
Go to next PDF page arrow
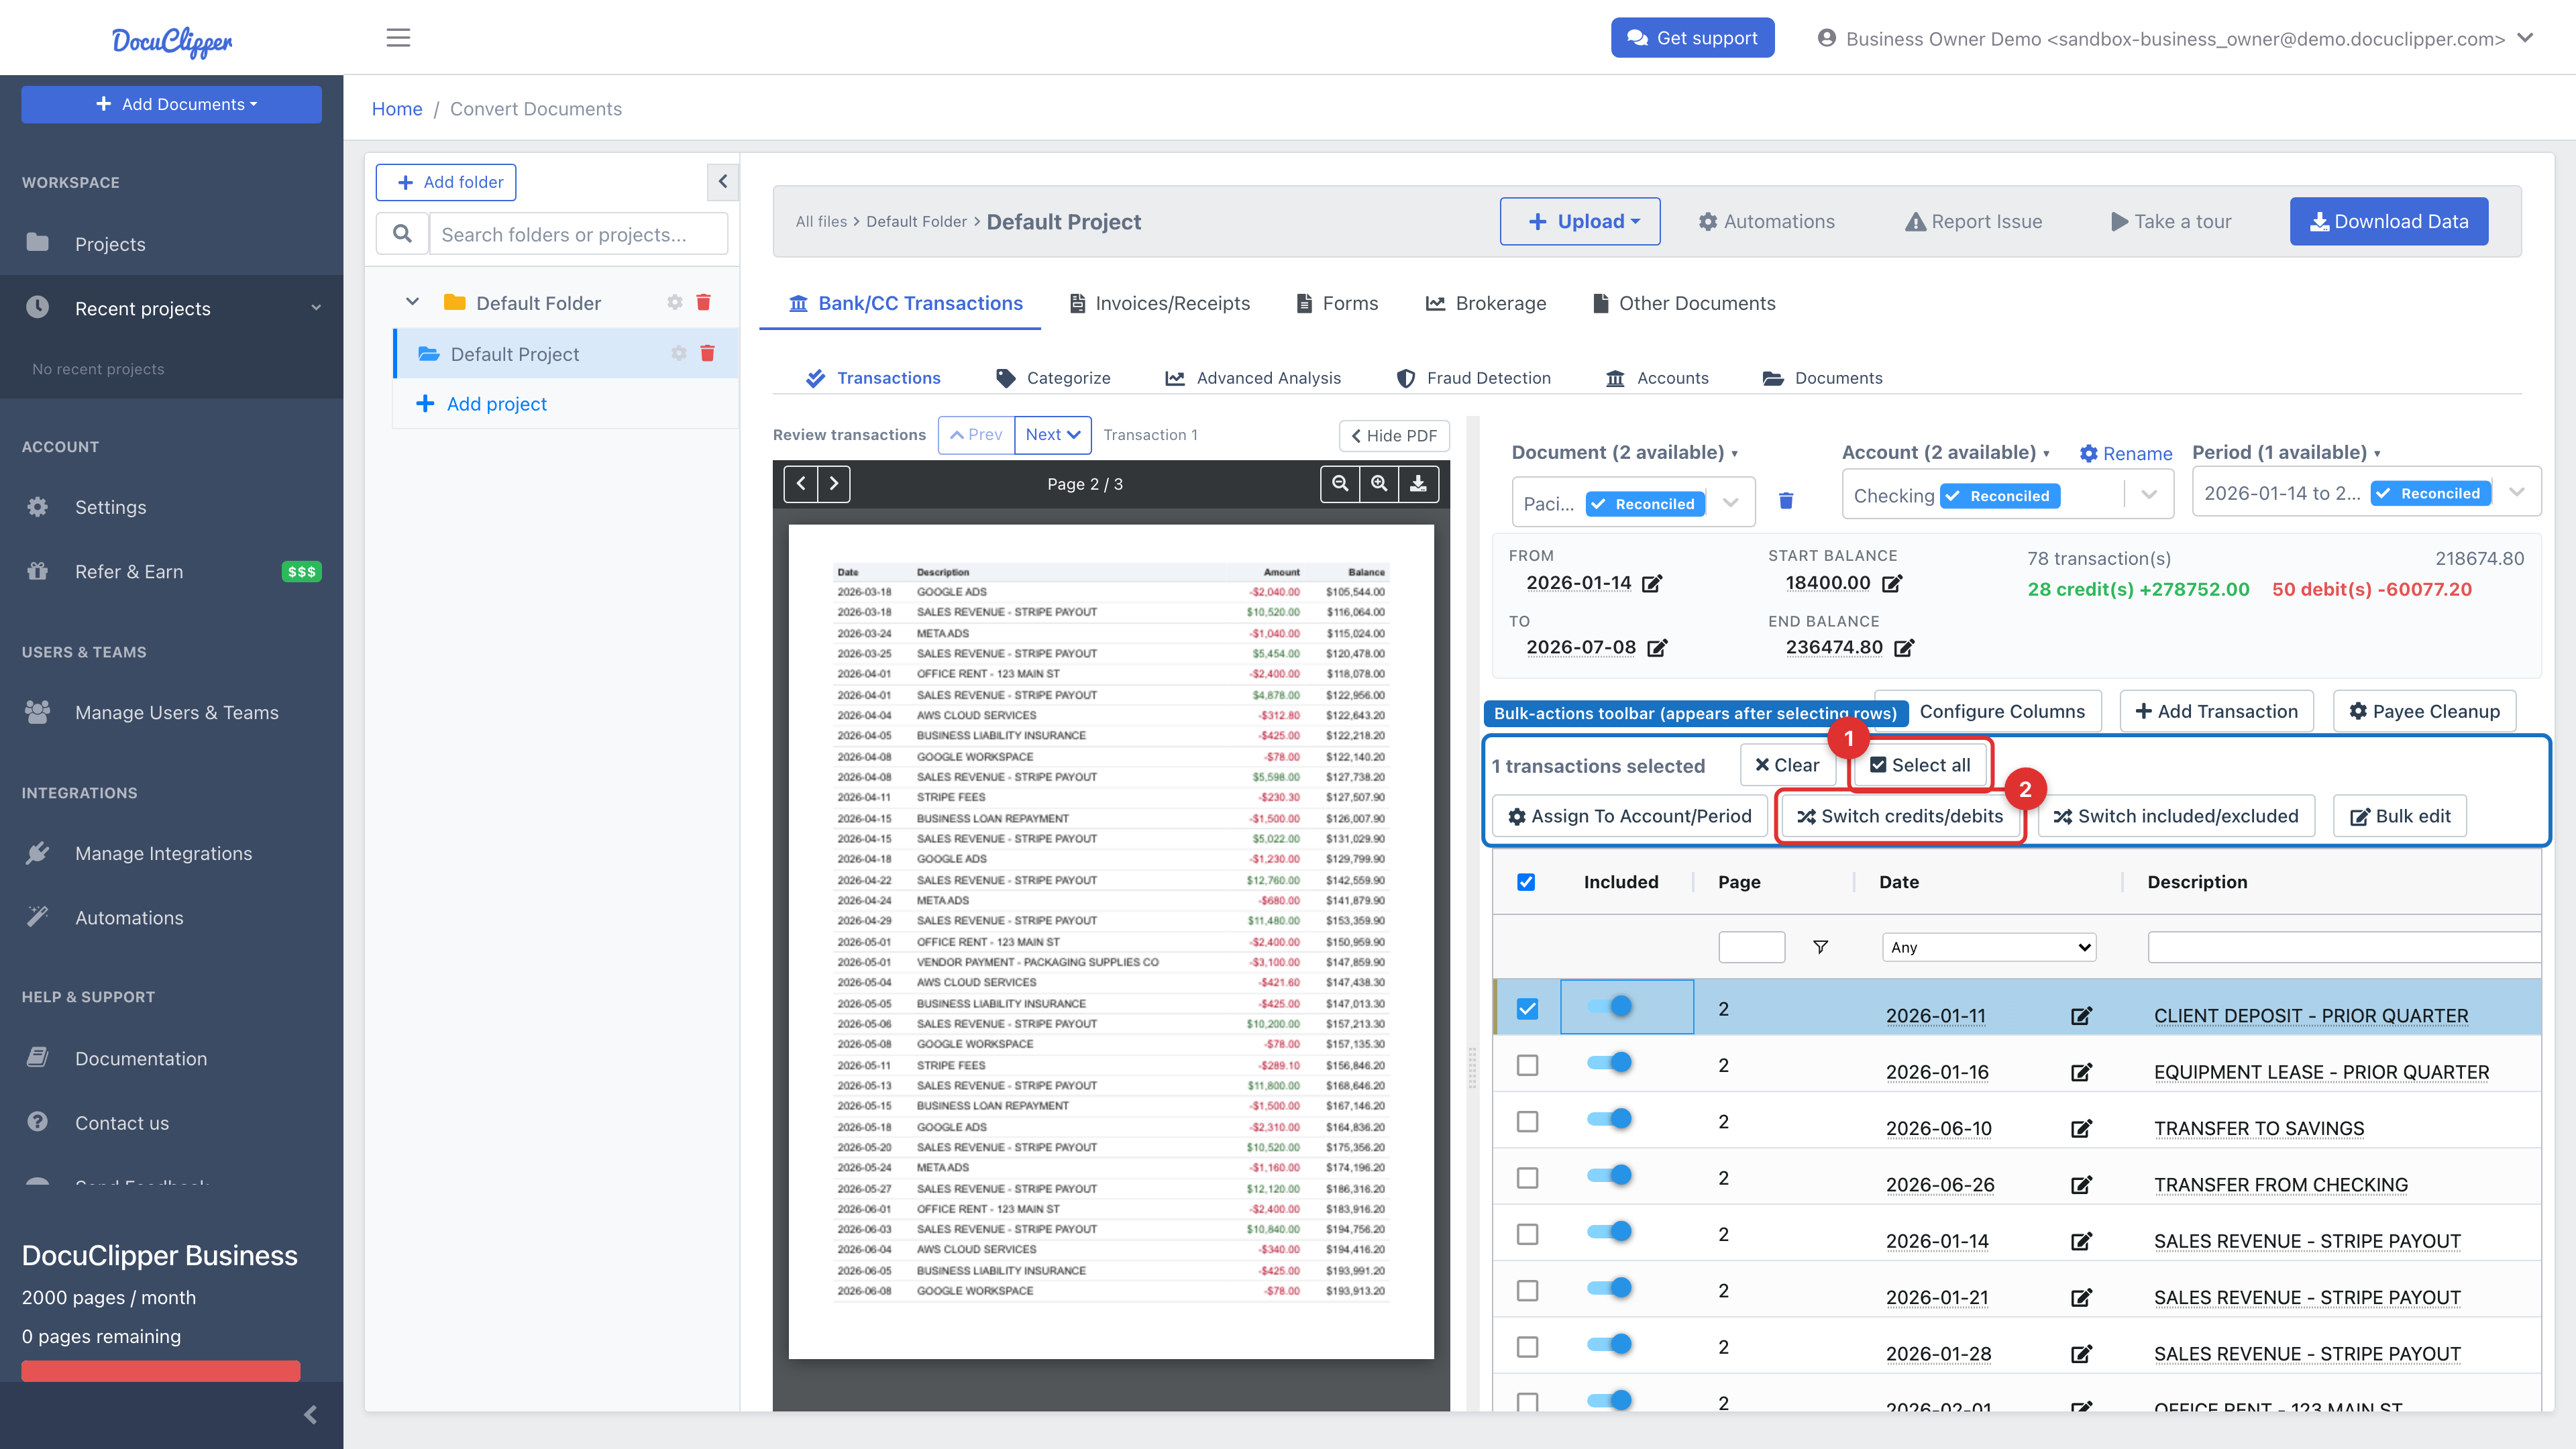834,484
